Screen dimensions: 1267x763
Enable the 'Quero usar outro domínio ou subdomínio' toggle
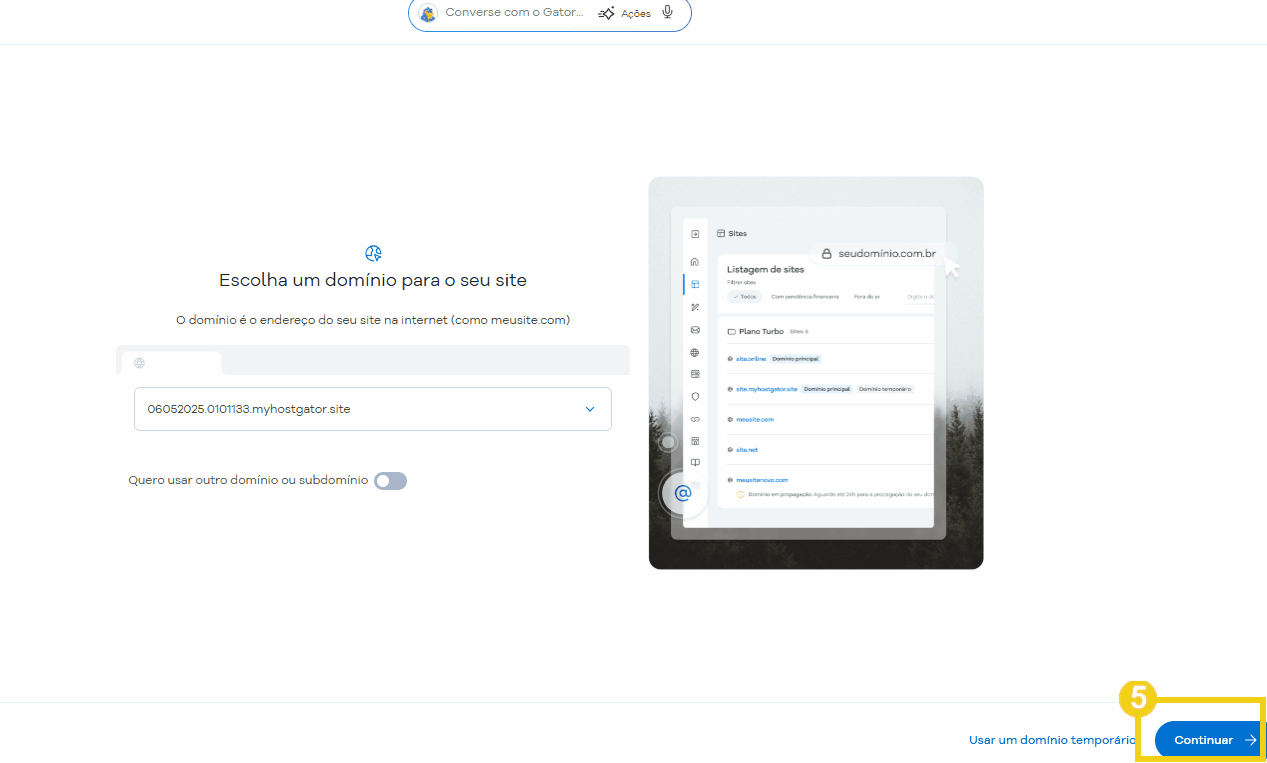pyautogui.click(x=390, y=481)
